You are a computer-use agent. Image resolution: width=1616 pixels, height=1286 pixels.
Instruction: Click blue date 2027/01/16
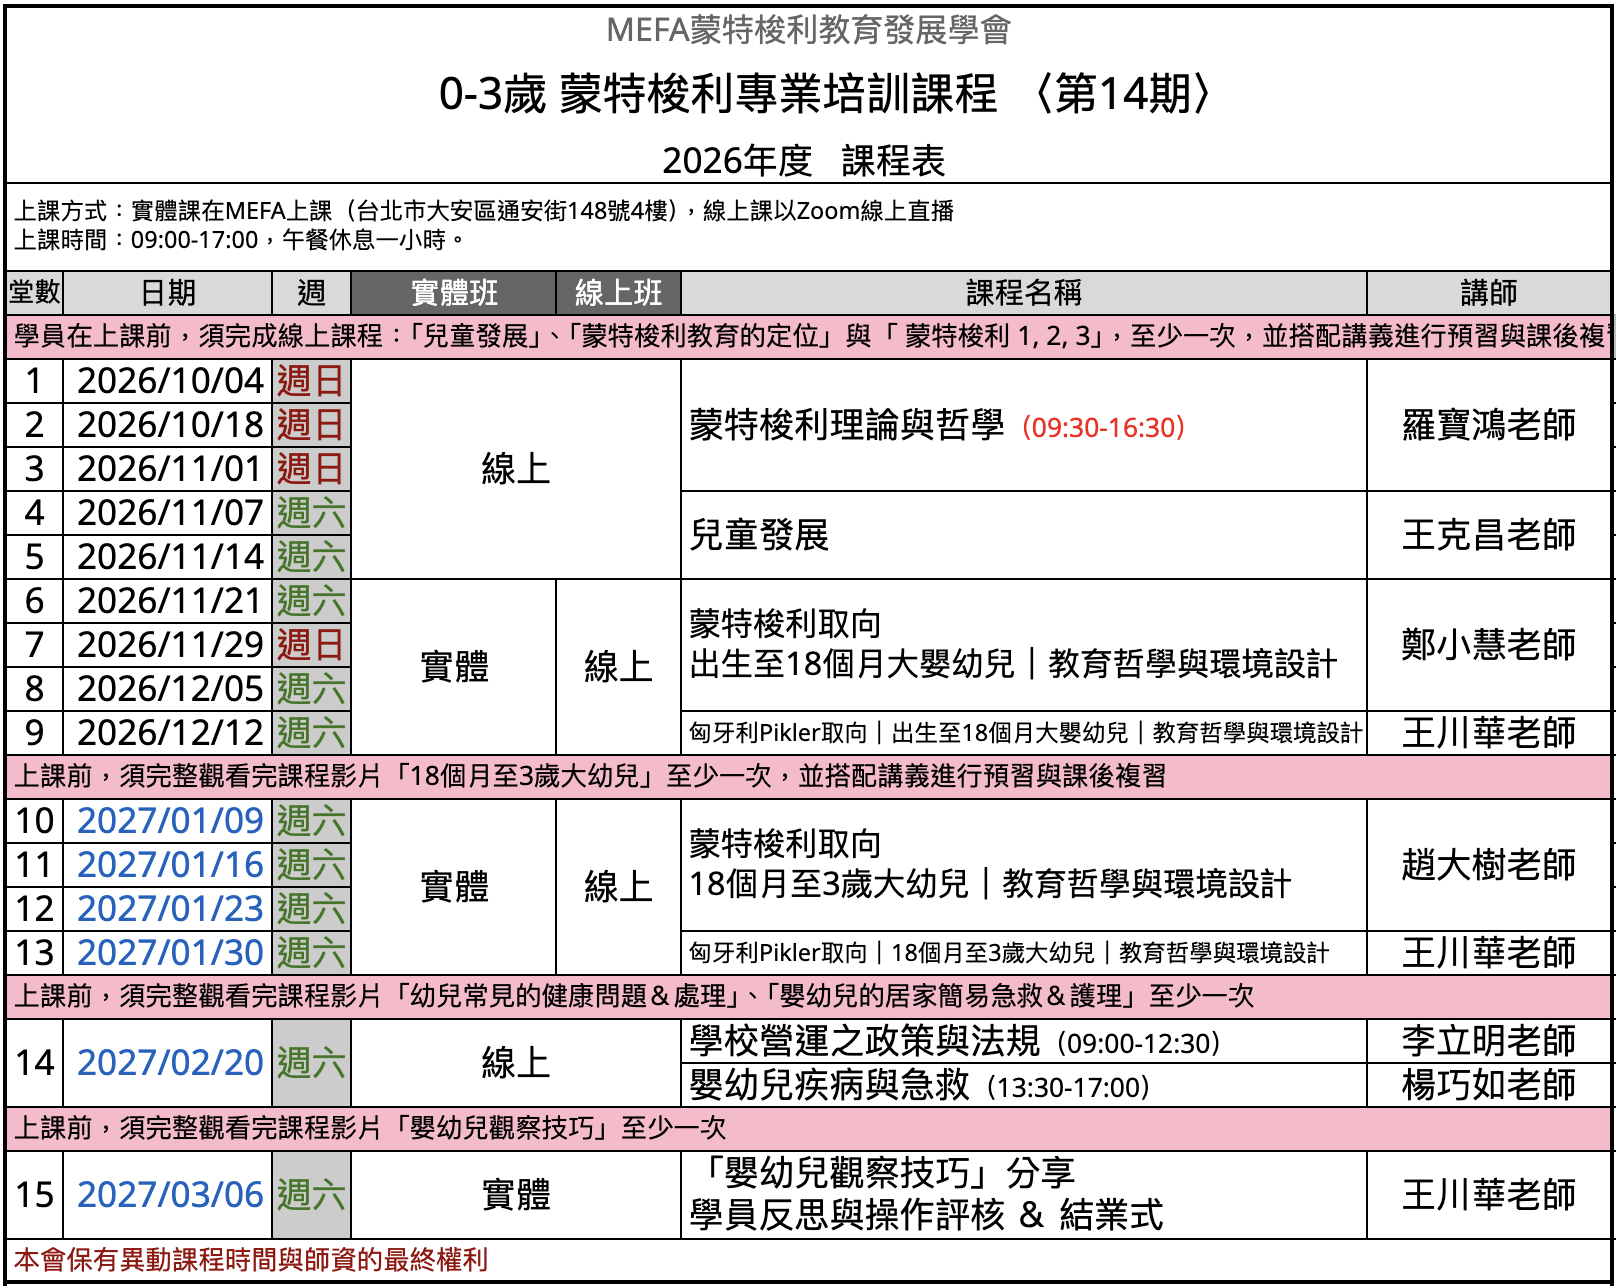(x=170, y=865)
